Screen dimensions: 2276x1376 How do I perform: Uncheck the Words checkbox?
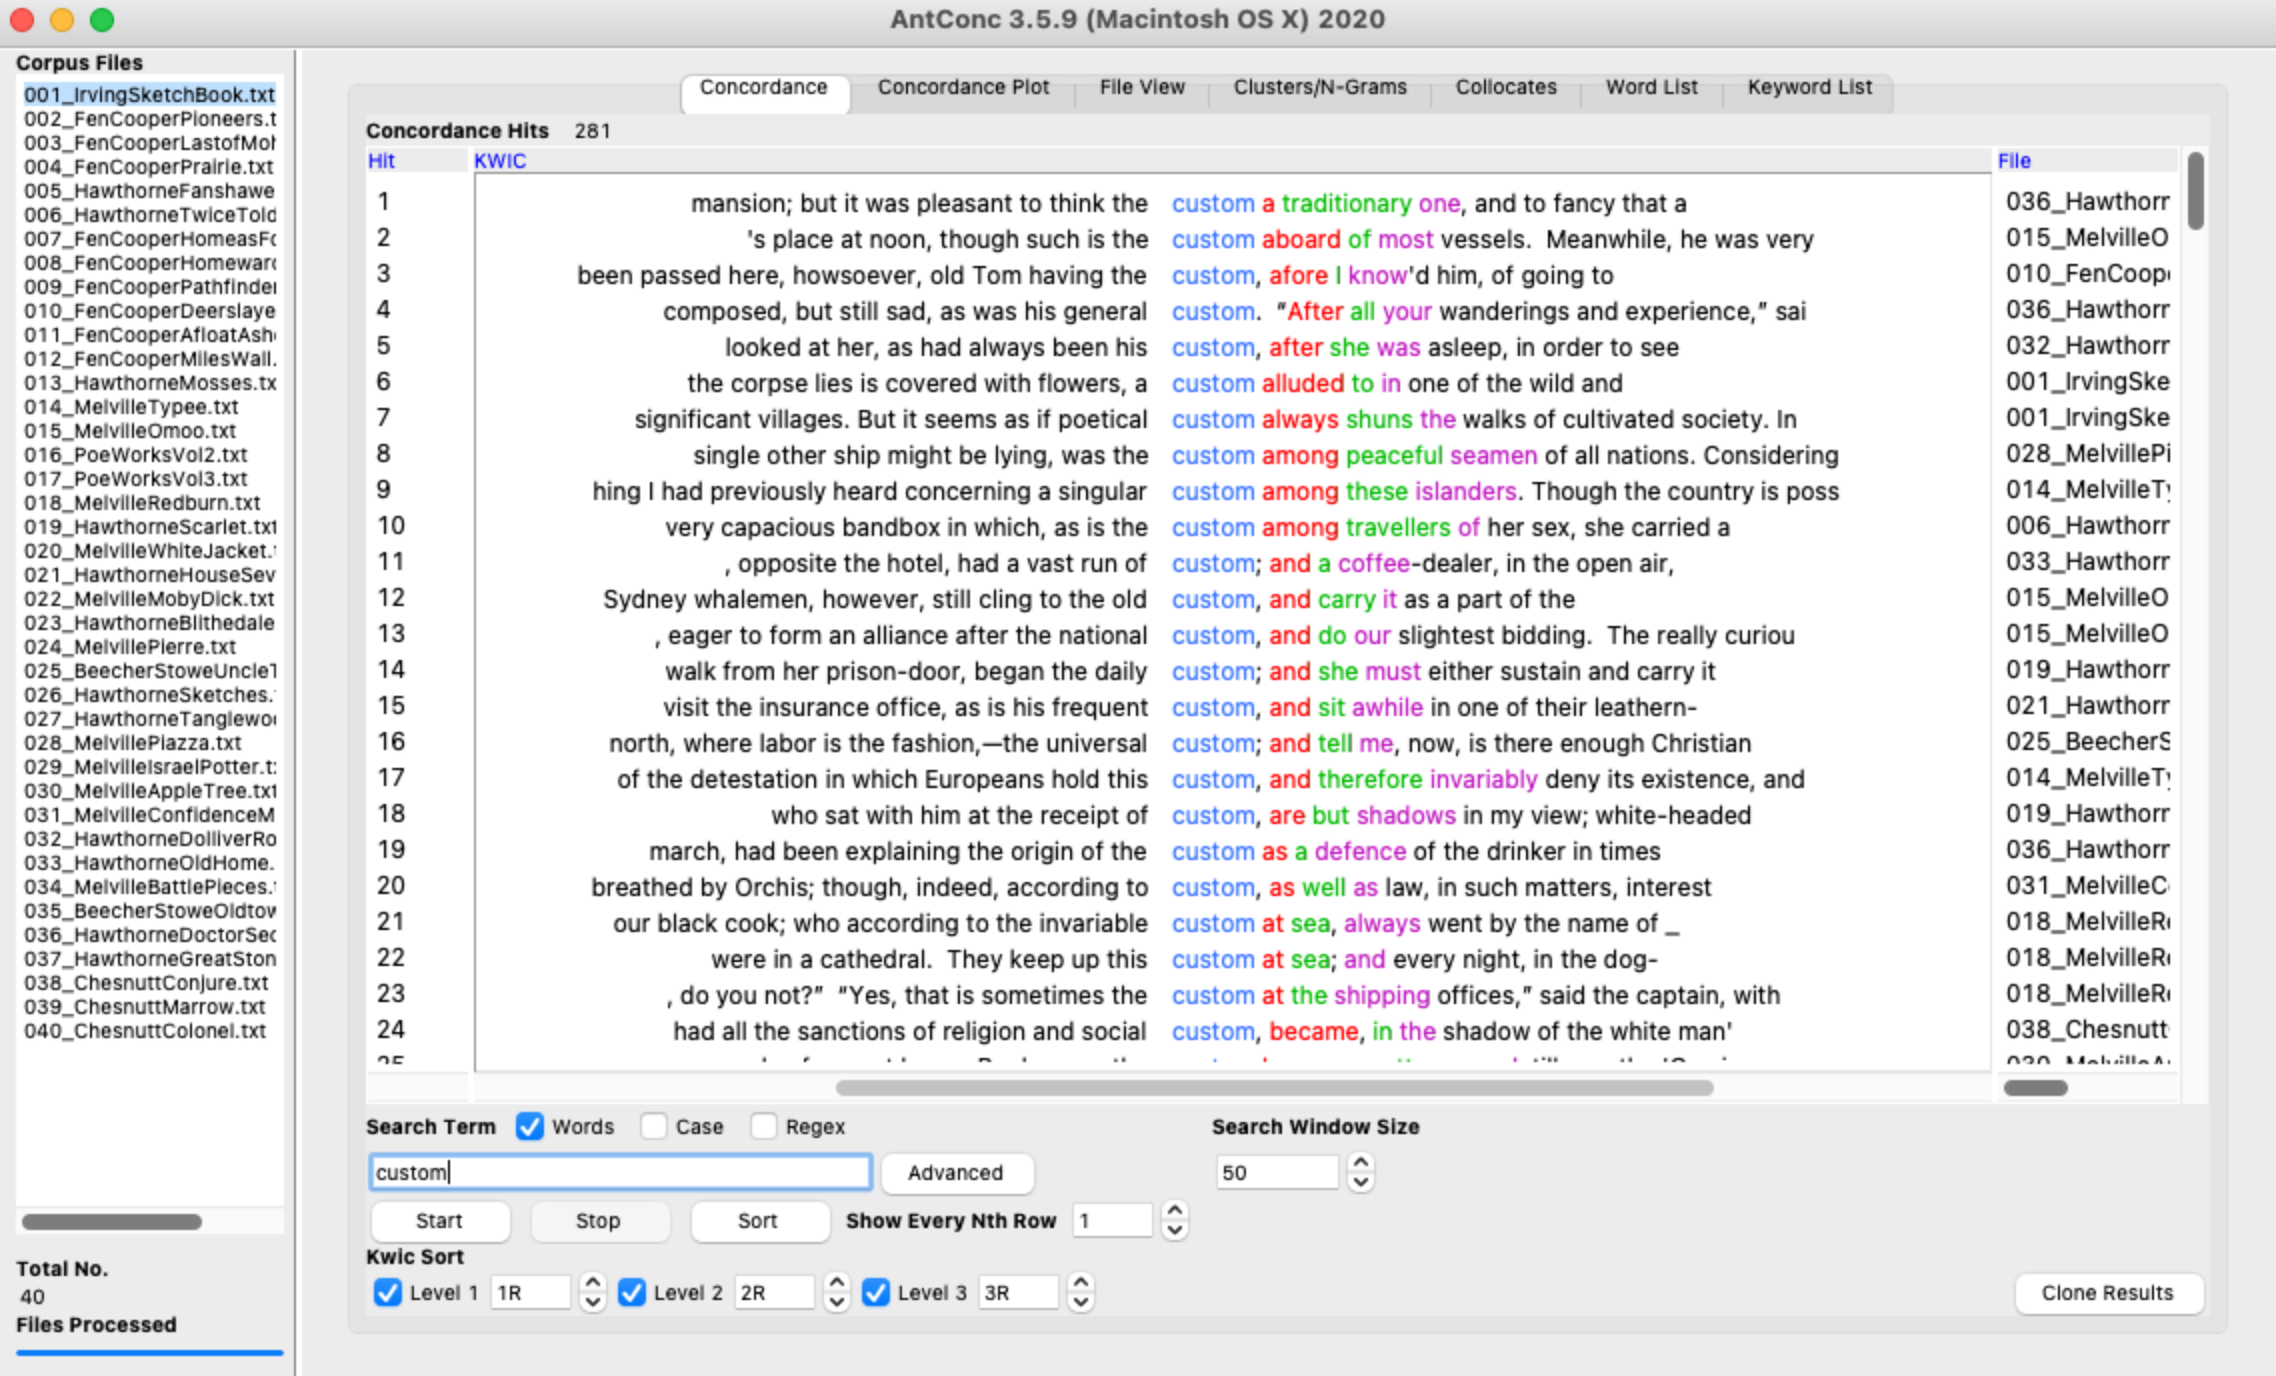530,1127
